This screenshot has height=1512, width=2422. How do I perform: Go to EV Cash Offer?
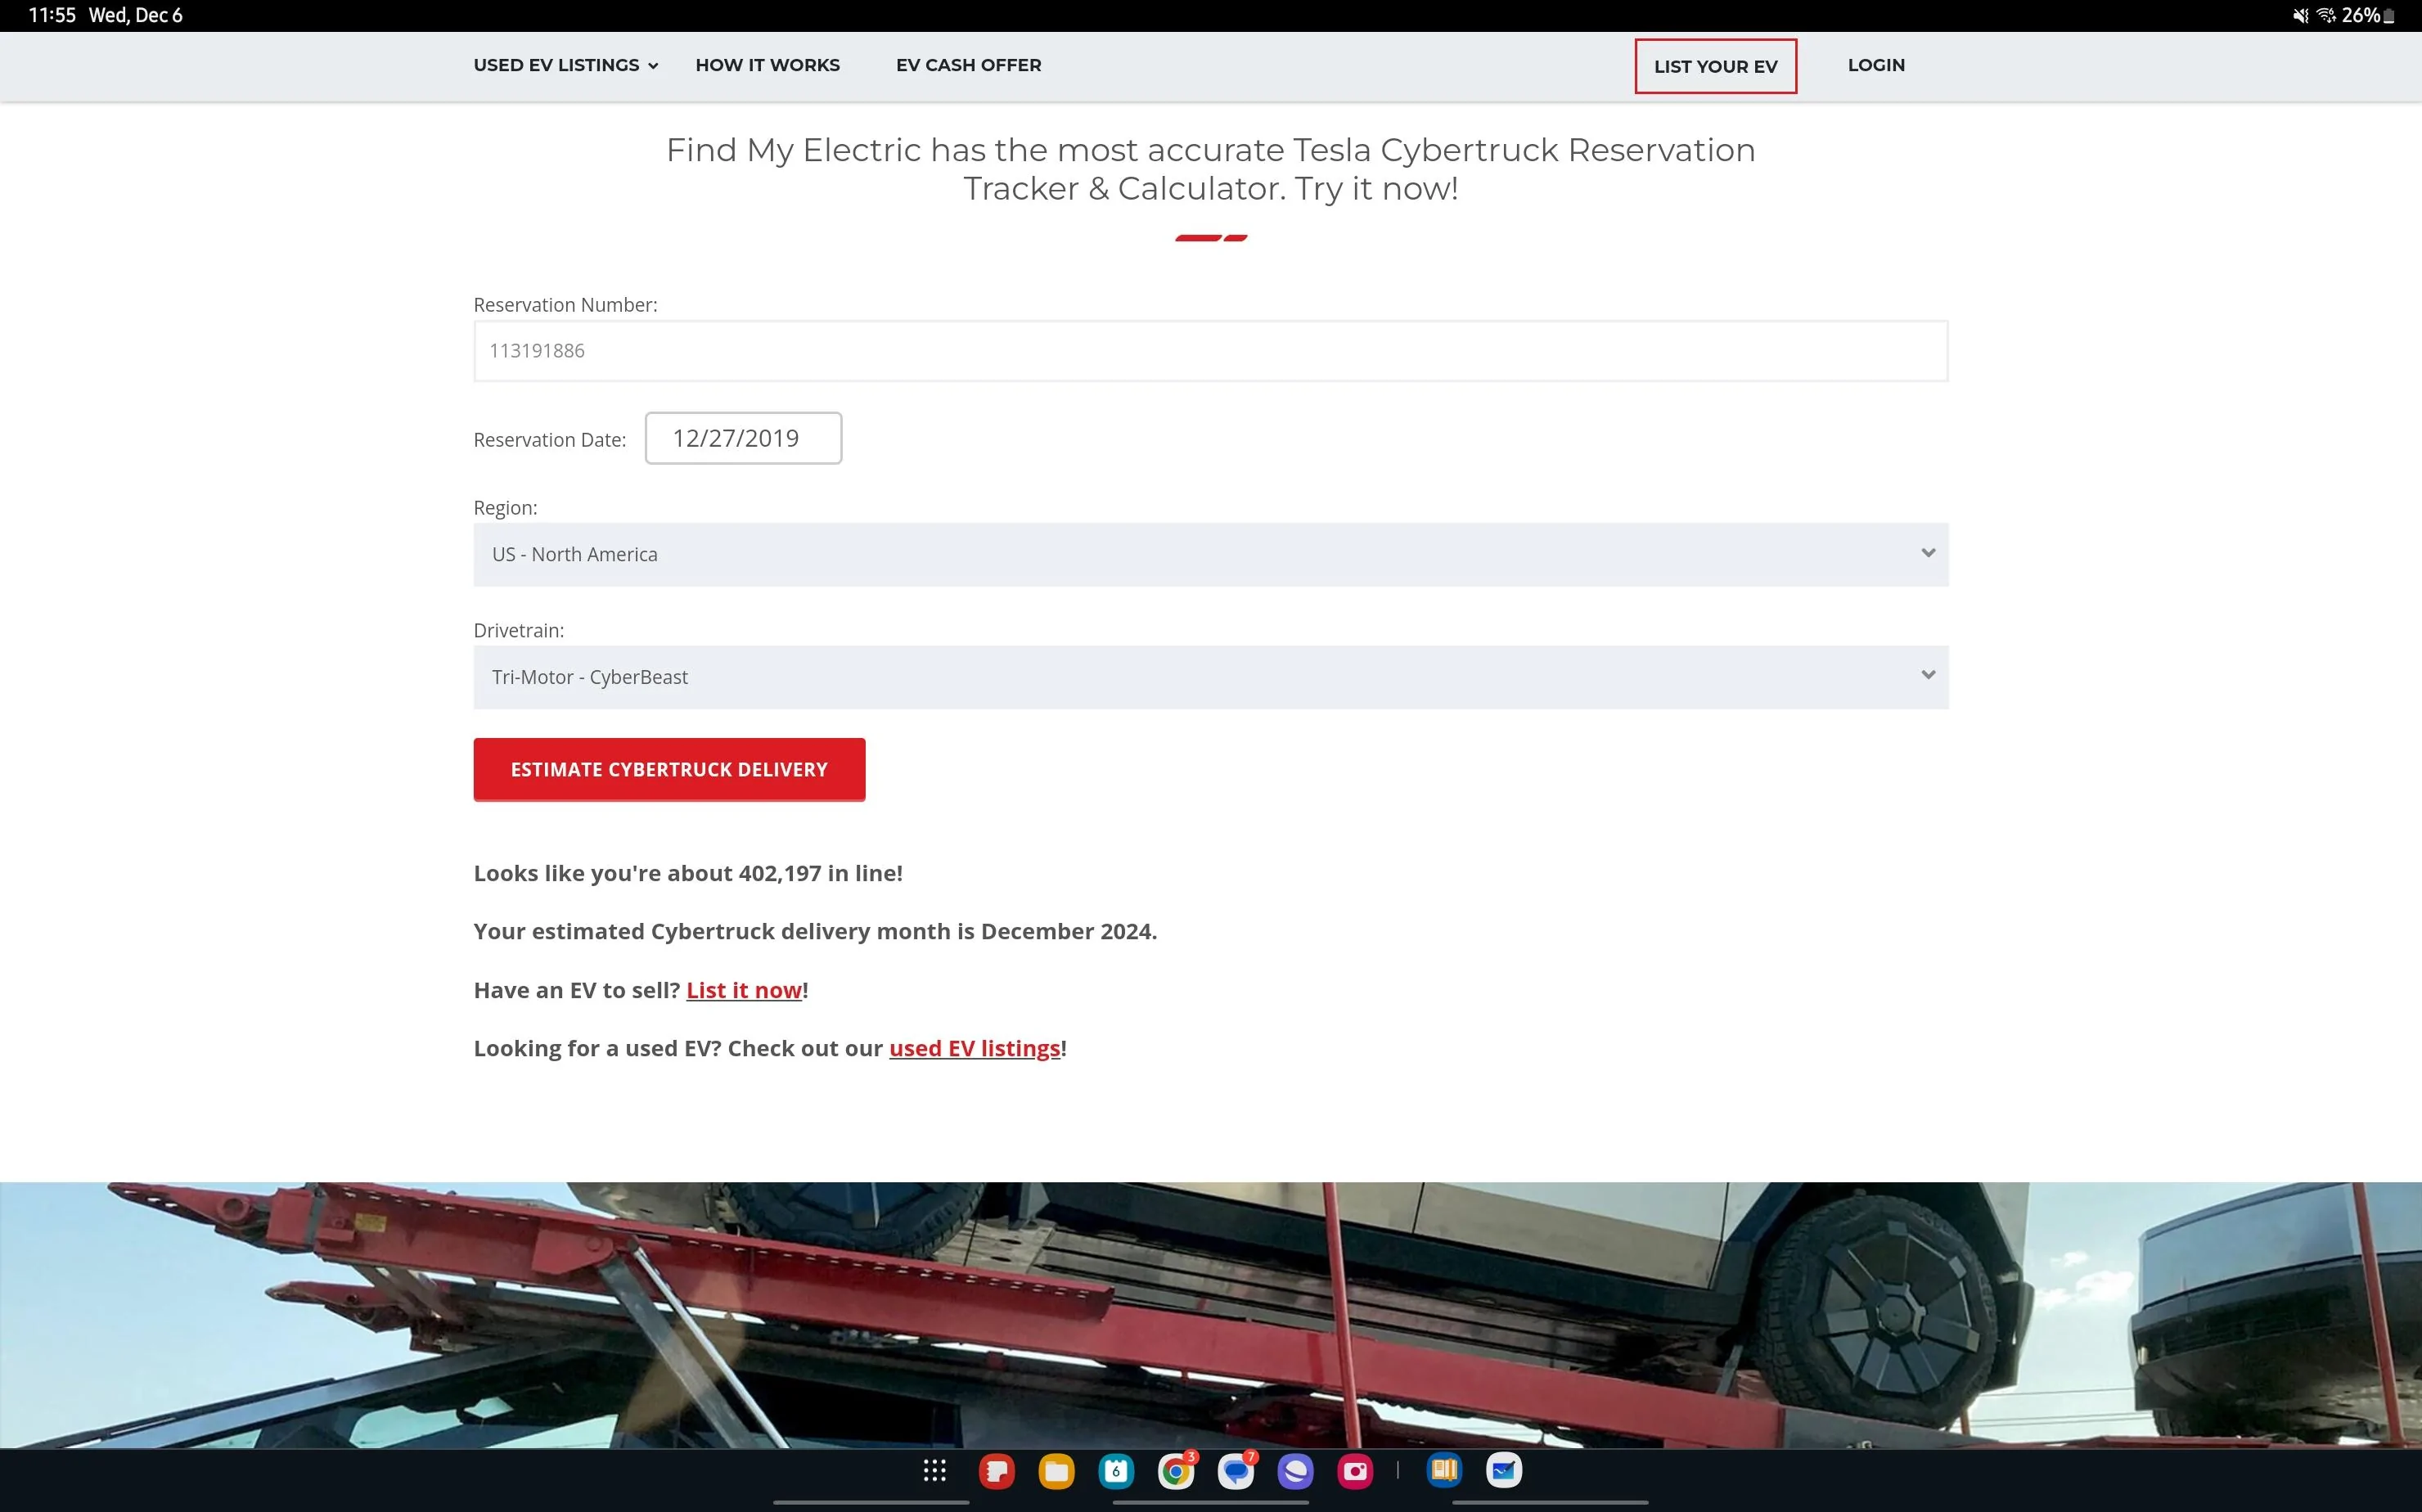(968, 65)
